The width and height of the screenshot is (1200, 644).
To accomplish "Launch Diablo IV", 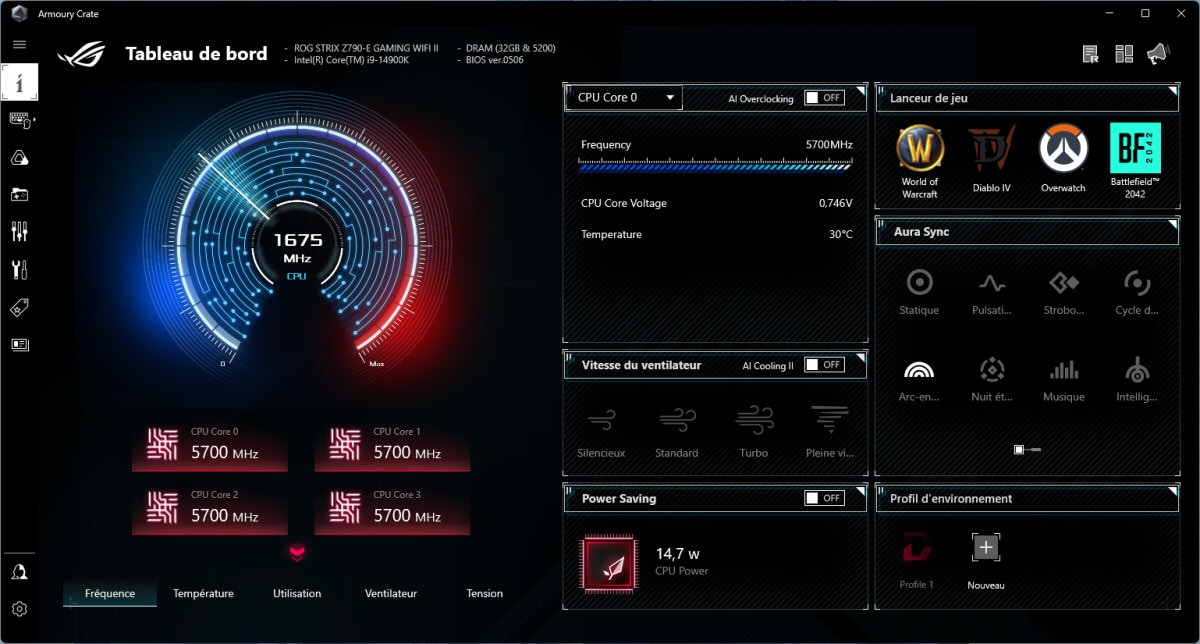I will [x=992, y=160].
